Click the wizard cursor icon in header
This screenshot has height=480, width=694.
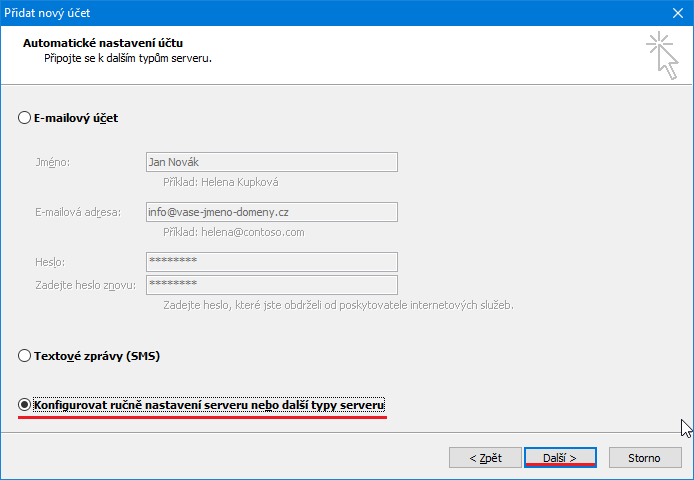pos(661,53)
